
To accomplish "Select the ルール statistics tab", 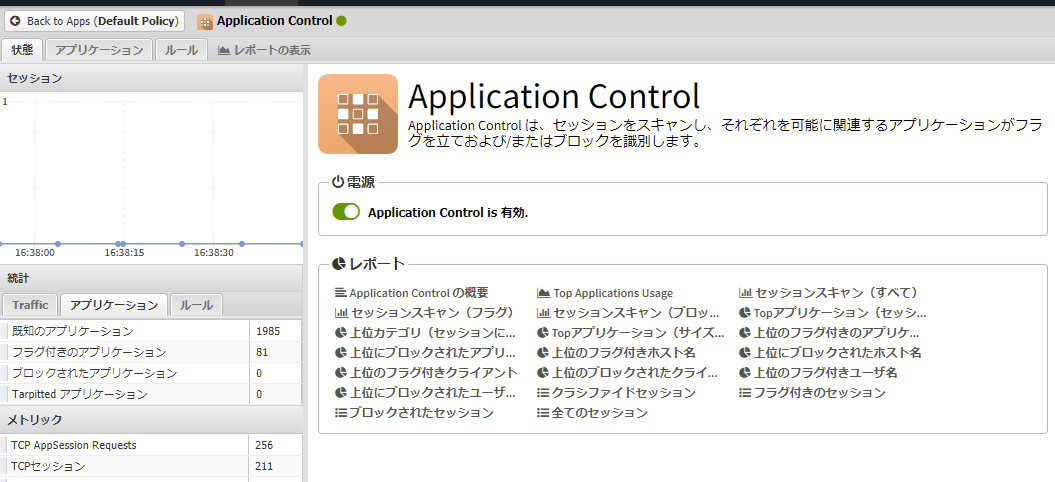I will coord(196,305).
